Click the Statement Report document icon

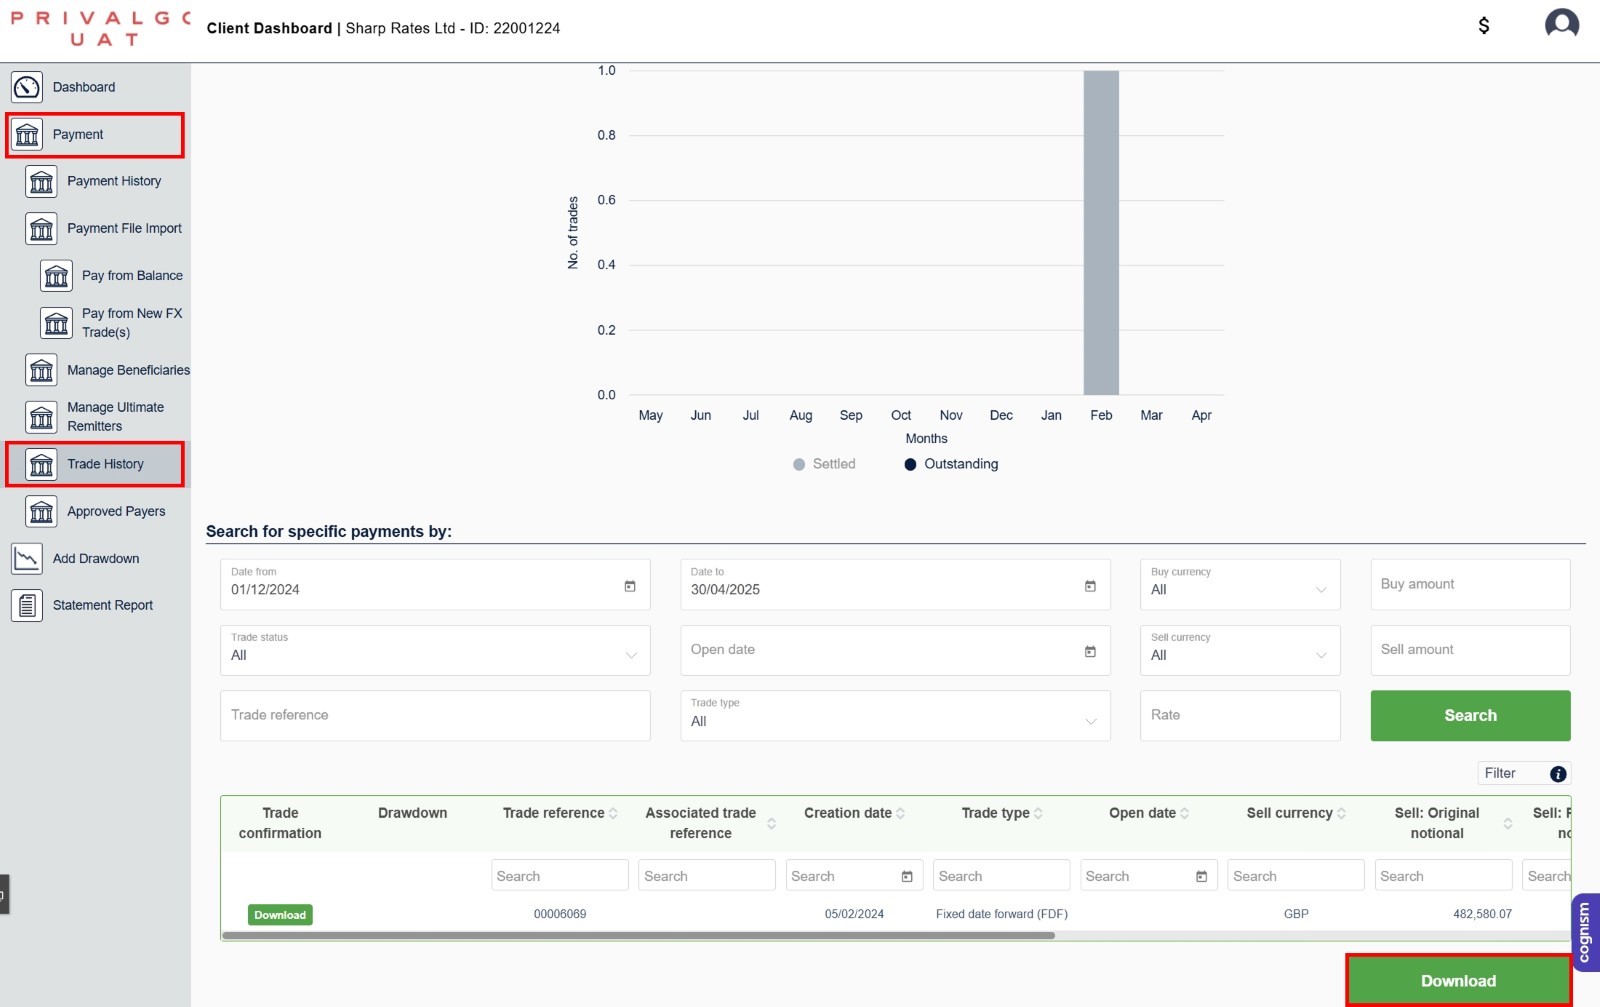[x=27, y=605]
